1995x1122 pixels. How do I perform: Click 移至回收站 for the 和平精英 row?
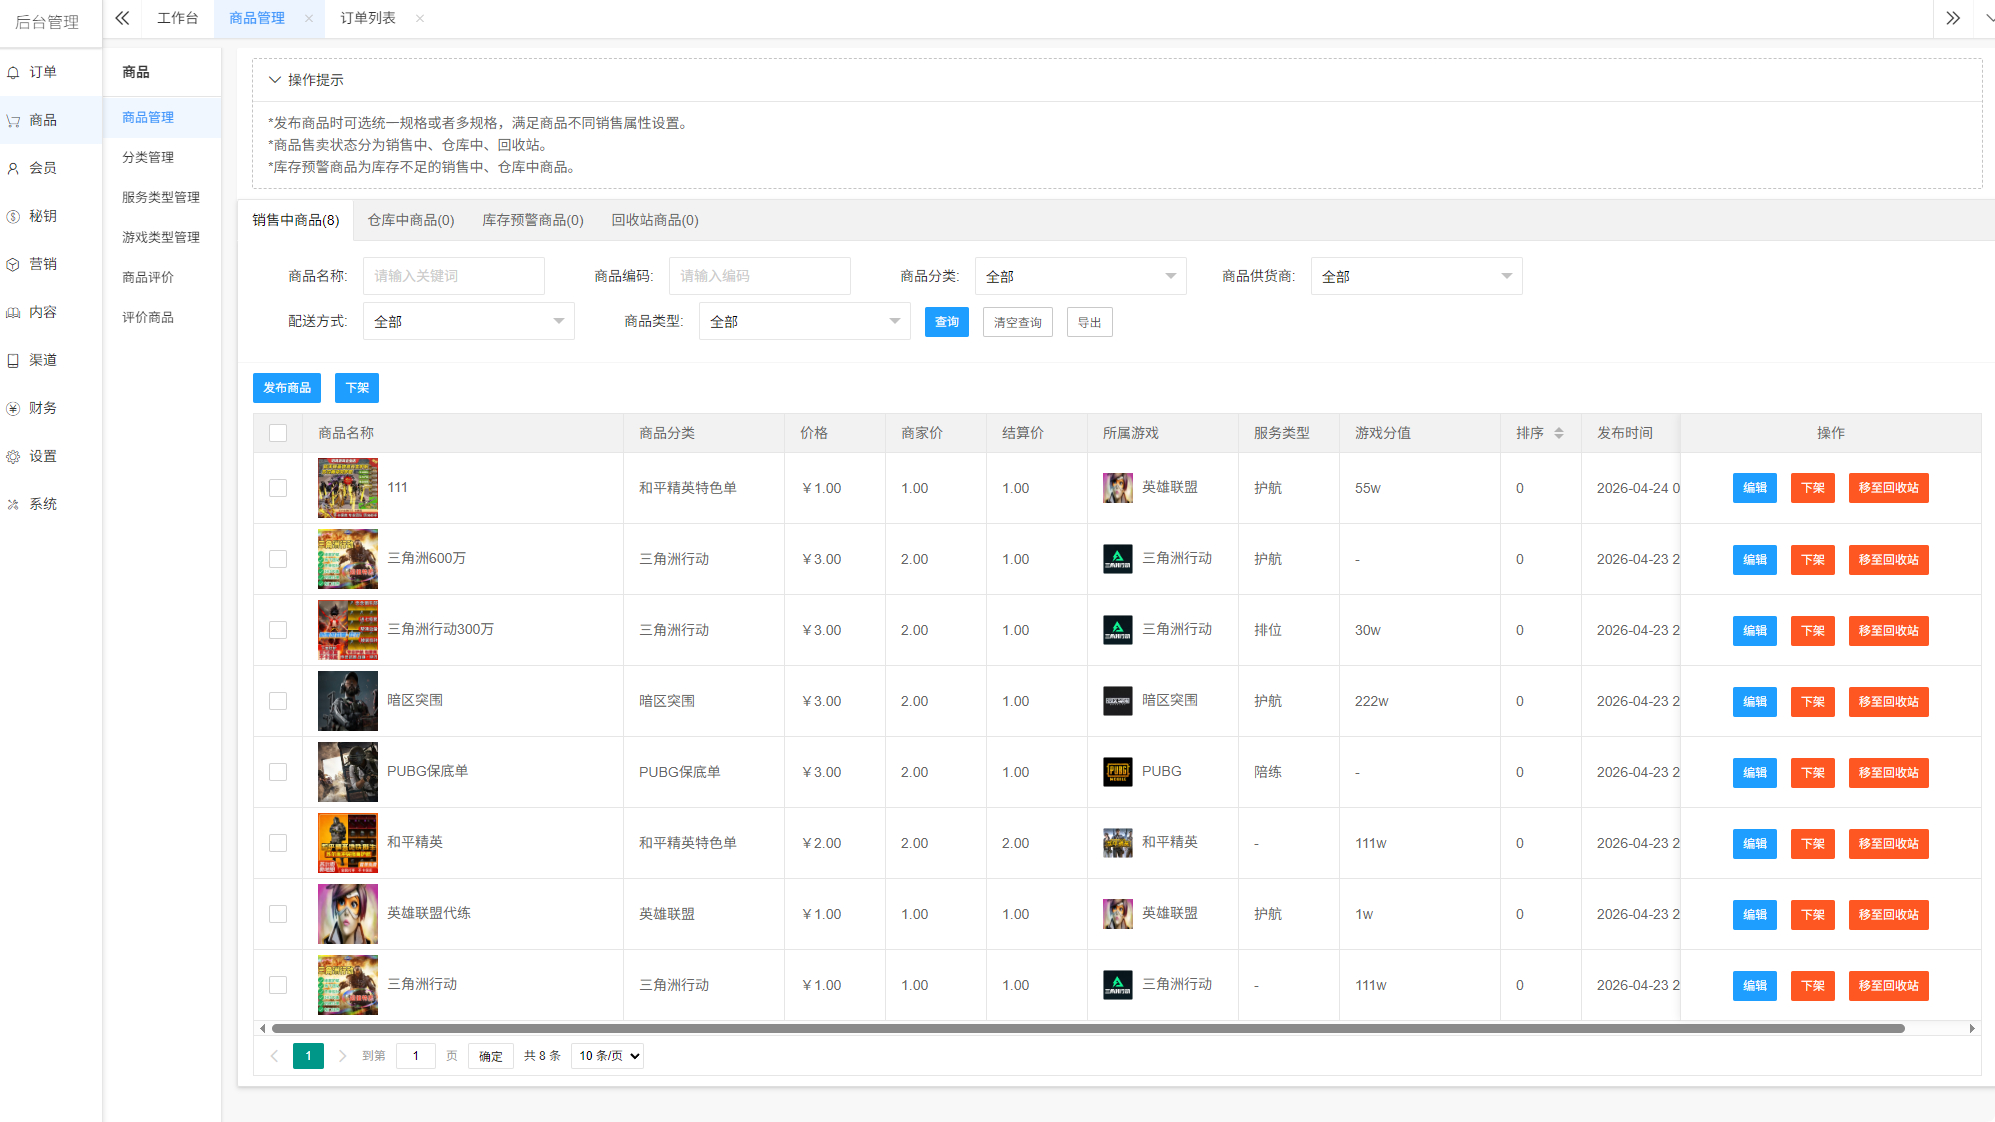pyautogui.click(x=1889, y=843)
